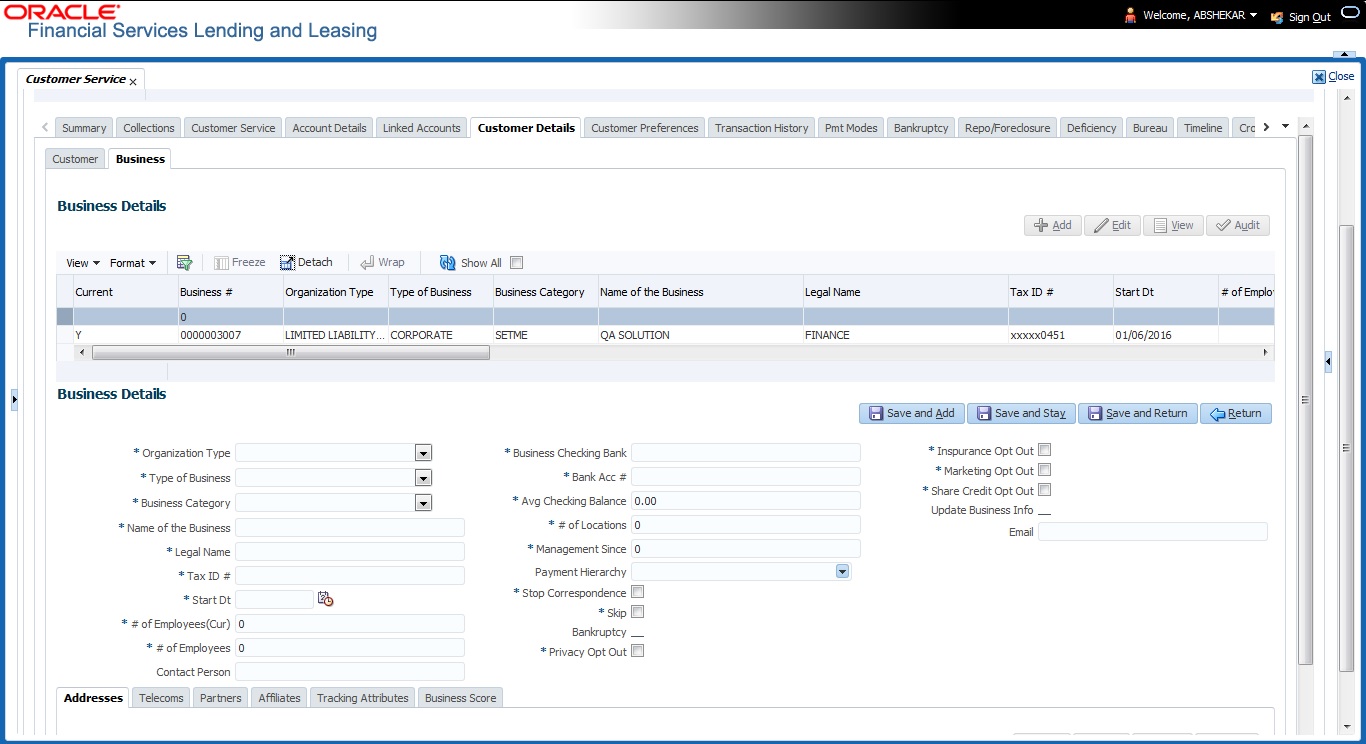
Task: Click the left tab-scroll arrow before Summary
Action: click(46, 127)
